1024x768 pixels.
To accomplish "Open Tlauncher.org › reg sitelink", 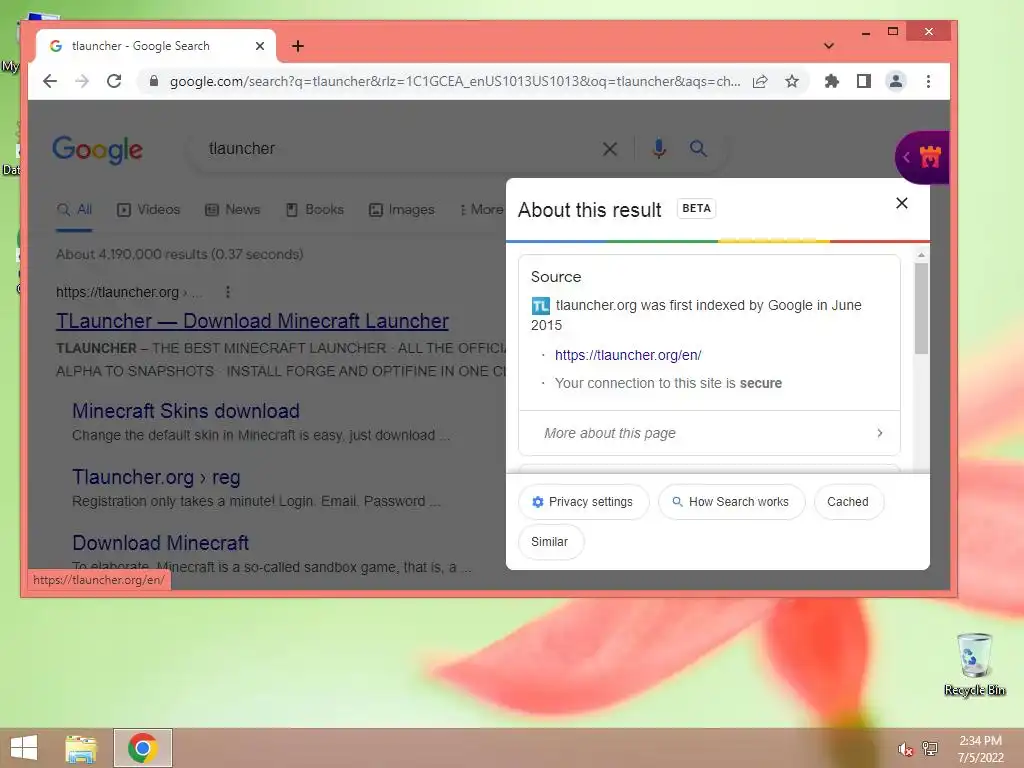I will click(156, 477).
